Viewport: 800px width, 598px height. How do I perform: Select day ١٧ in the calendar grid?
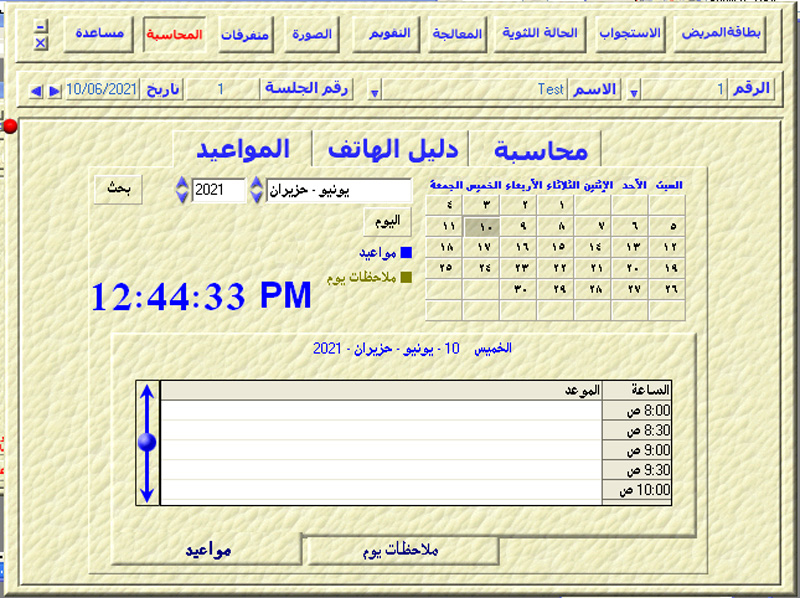pos(484,246)
